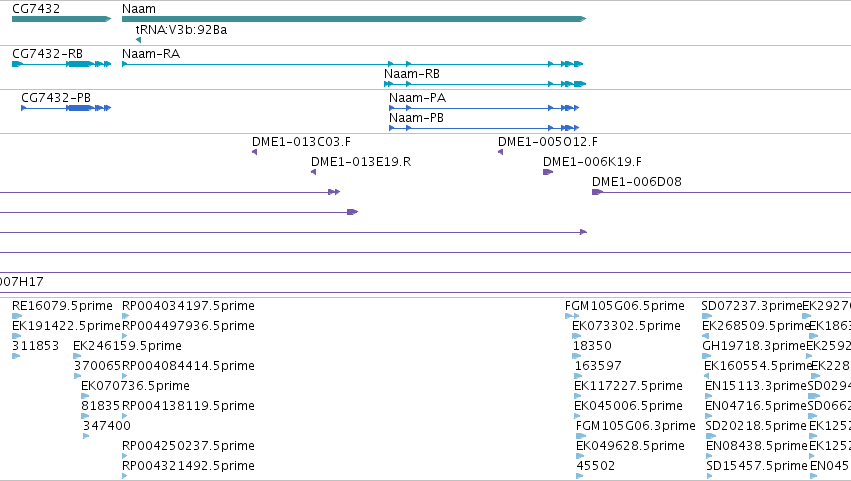Click the RP004497936.5prime arrow

(x=125, y=336)
